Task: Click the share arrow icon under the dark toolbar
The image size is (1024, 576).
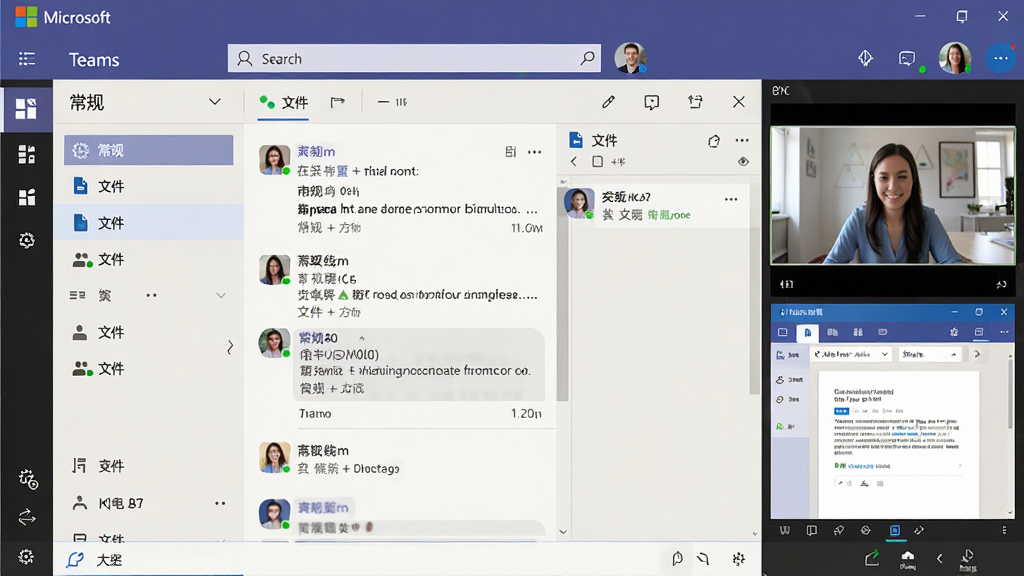Action: pos(872,558)
